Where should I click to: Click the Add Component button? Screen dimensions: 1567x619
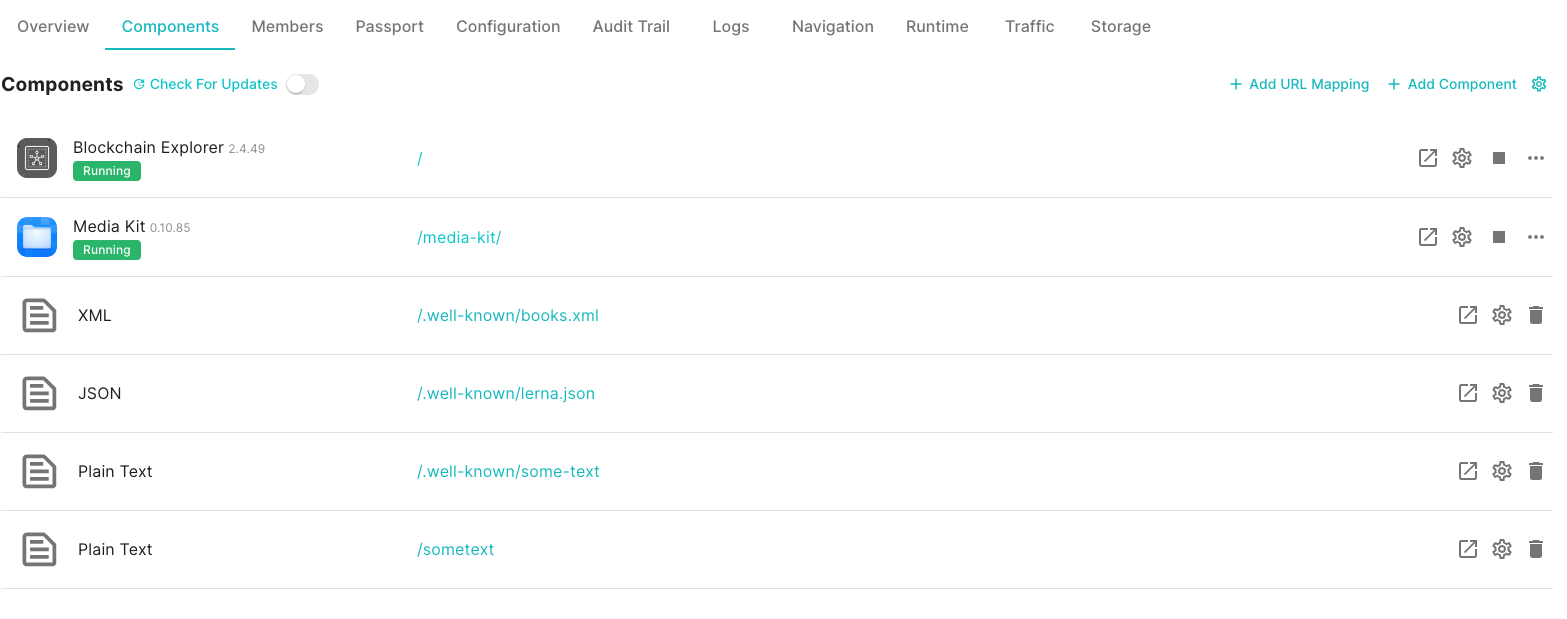point(1452,84)
